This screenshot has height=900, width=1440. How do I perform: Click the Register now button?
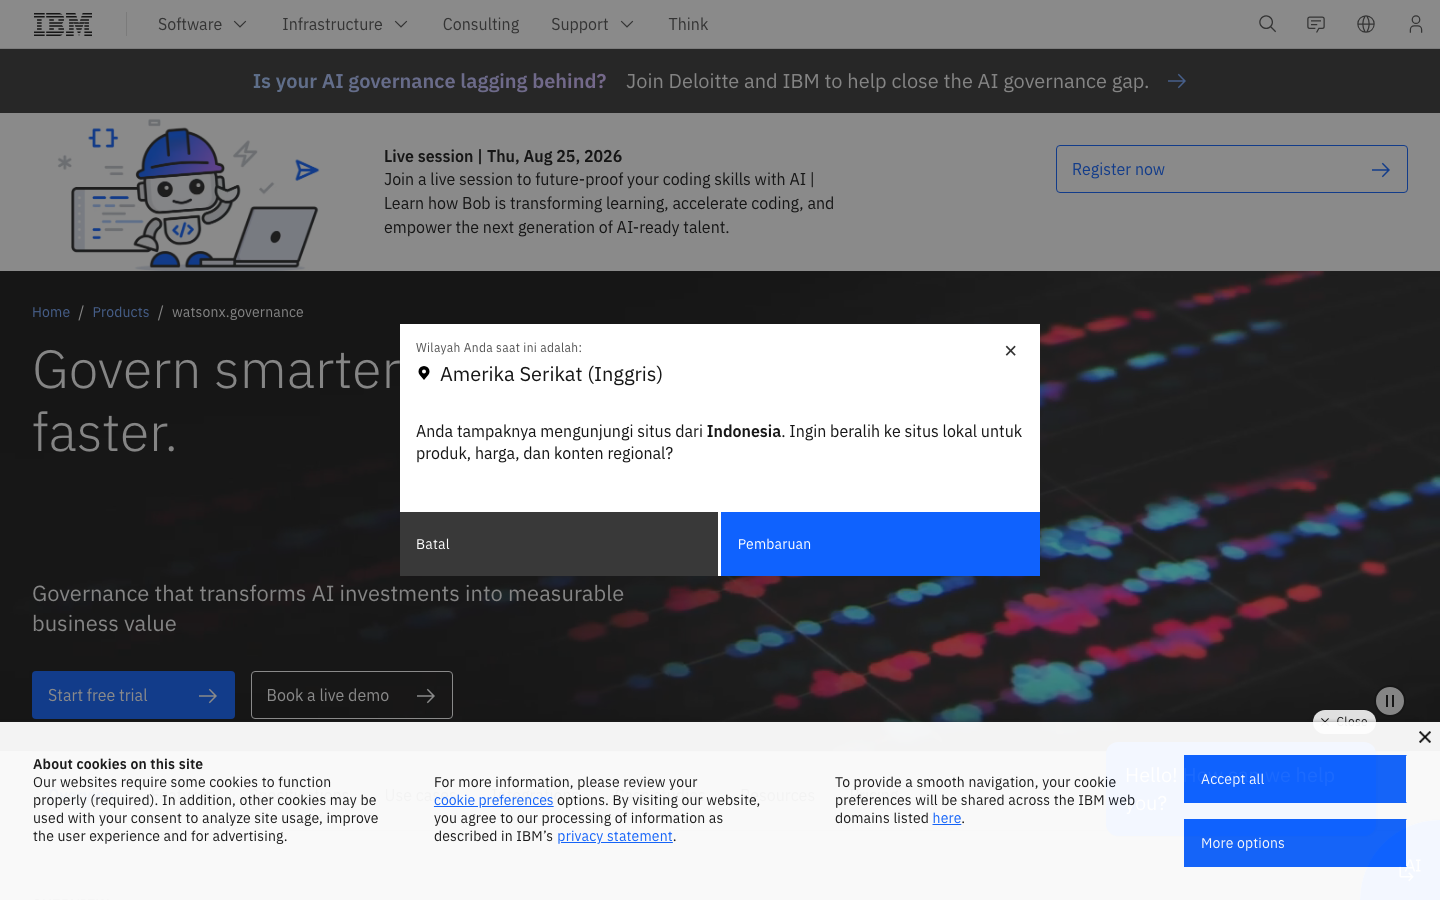click(1231, 169)
